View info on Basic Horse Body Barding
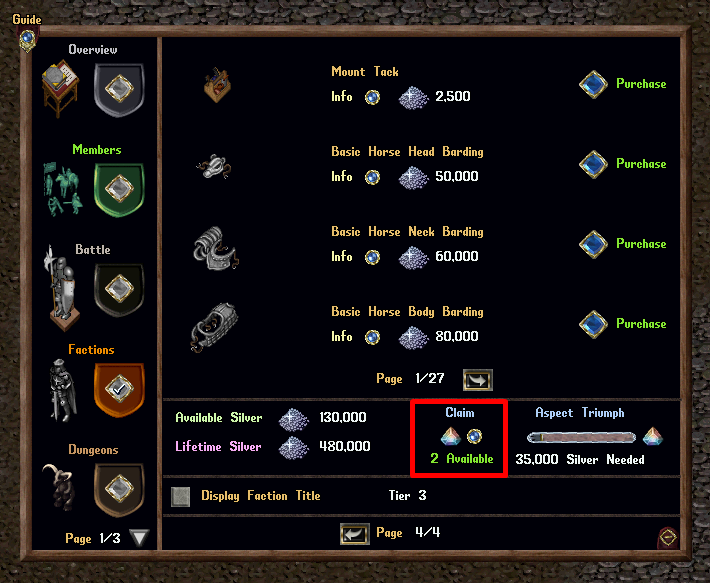Image resolution: width=710 pixels, height=583 pixels. (x=372, y=337)
